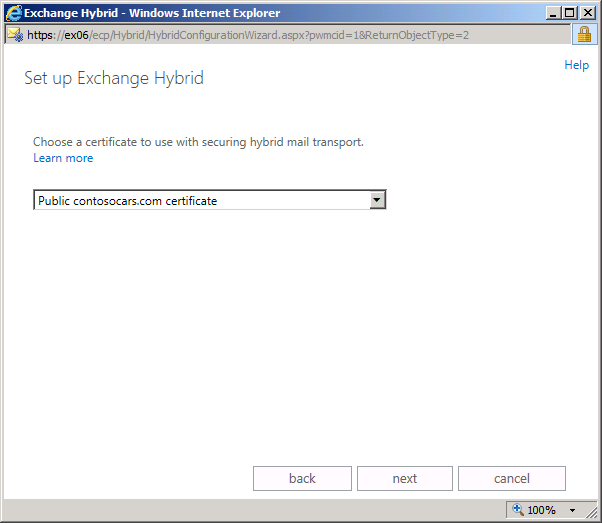
Task: Abort the wizard with cancel button
Action: pyautogui.click(x=512, y=478)
